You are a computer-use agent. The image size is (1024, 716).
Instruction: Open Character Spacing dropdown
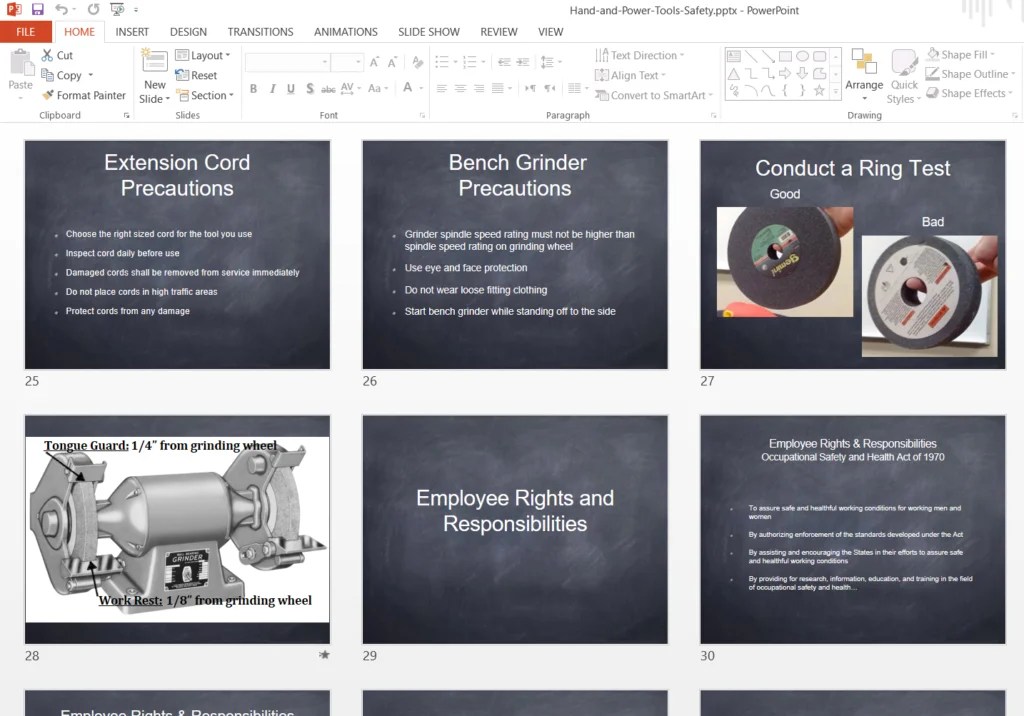tap(351, 88)
